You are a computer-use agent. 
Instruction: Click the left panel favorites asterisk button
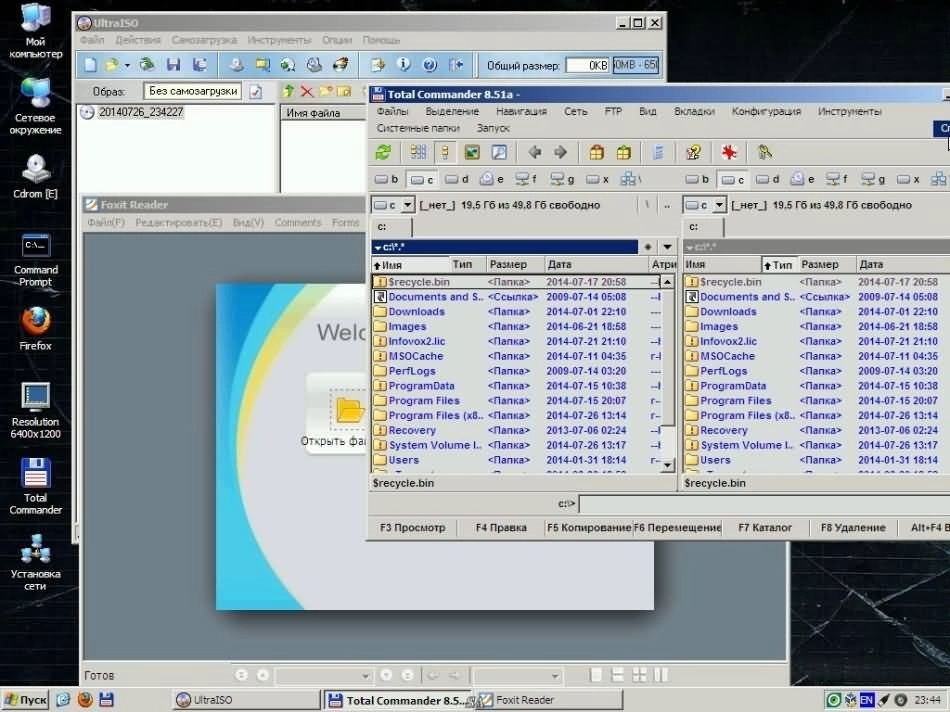648,247
